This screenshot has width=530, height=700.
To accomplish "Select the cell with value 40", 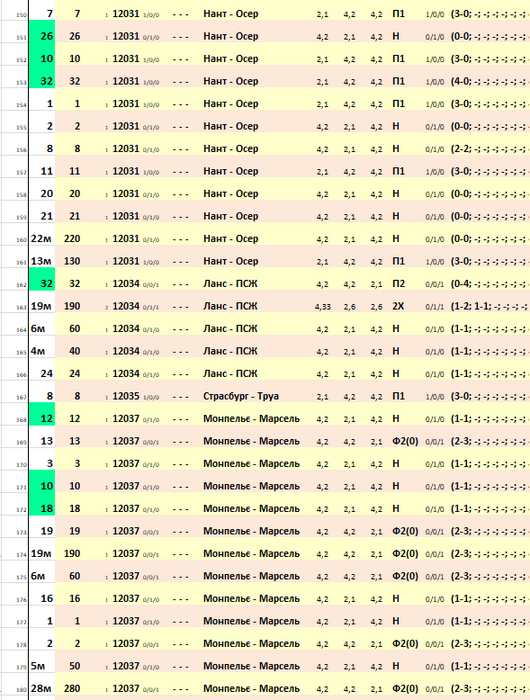I will (x=75, y=351).
